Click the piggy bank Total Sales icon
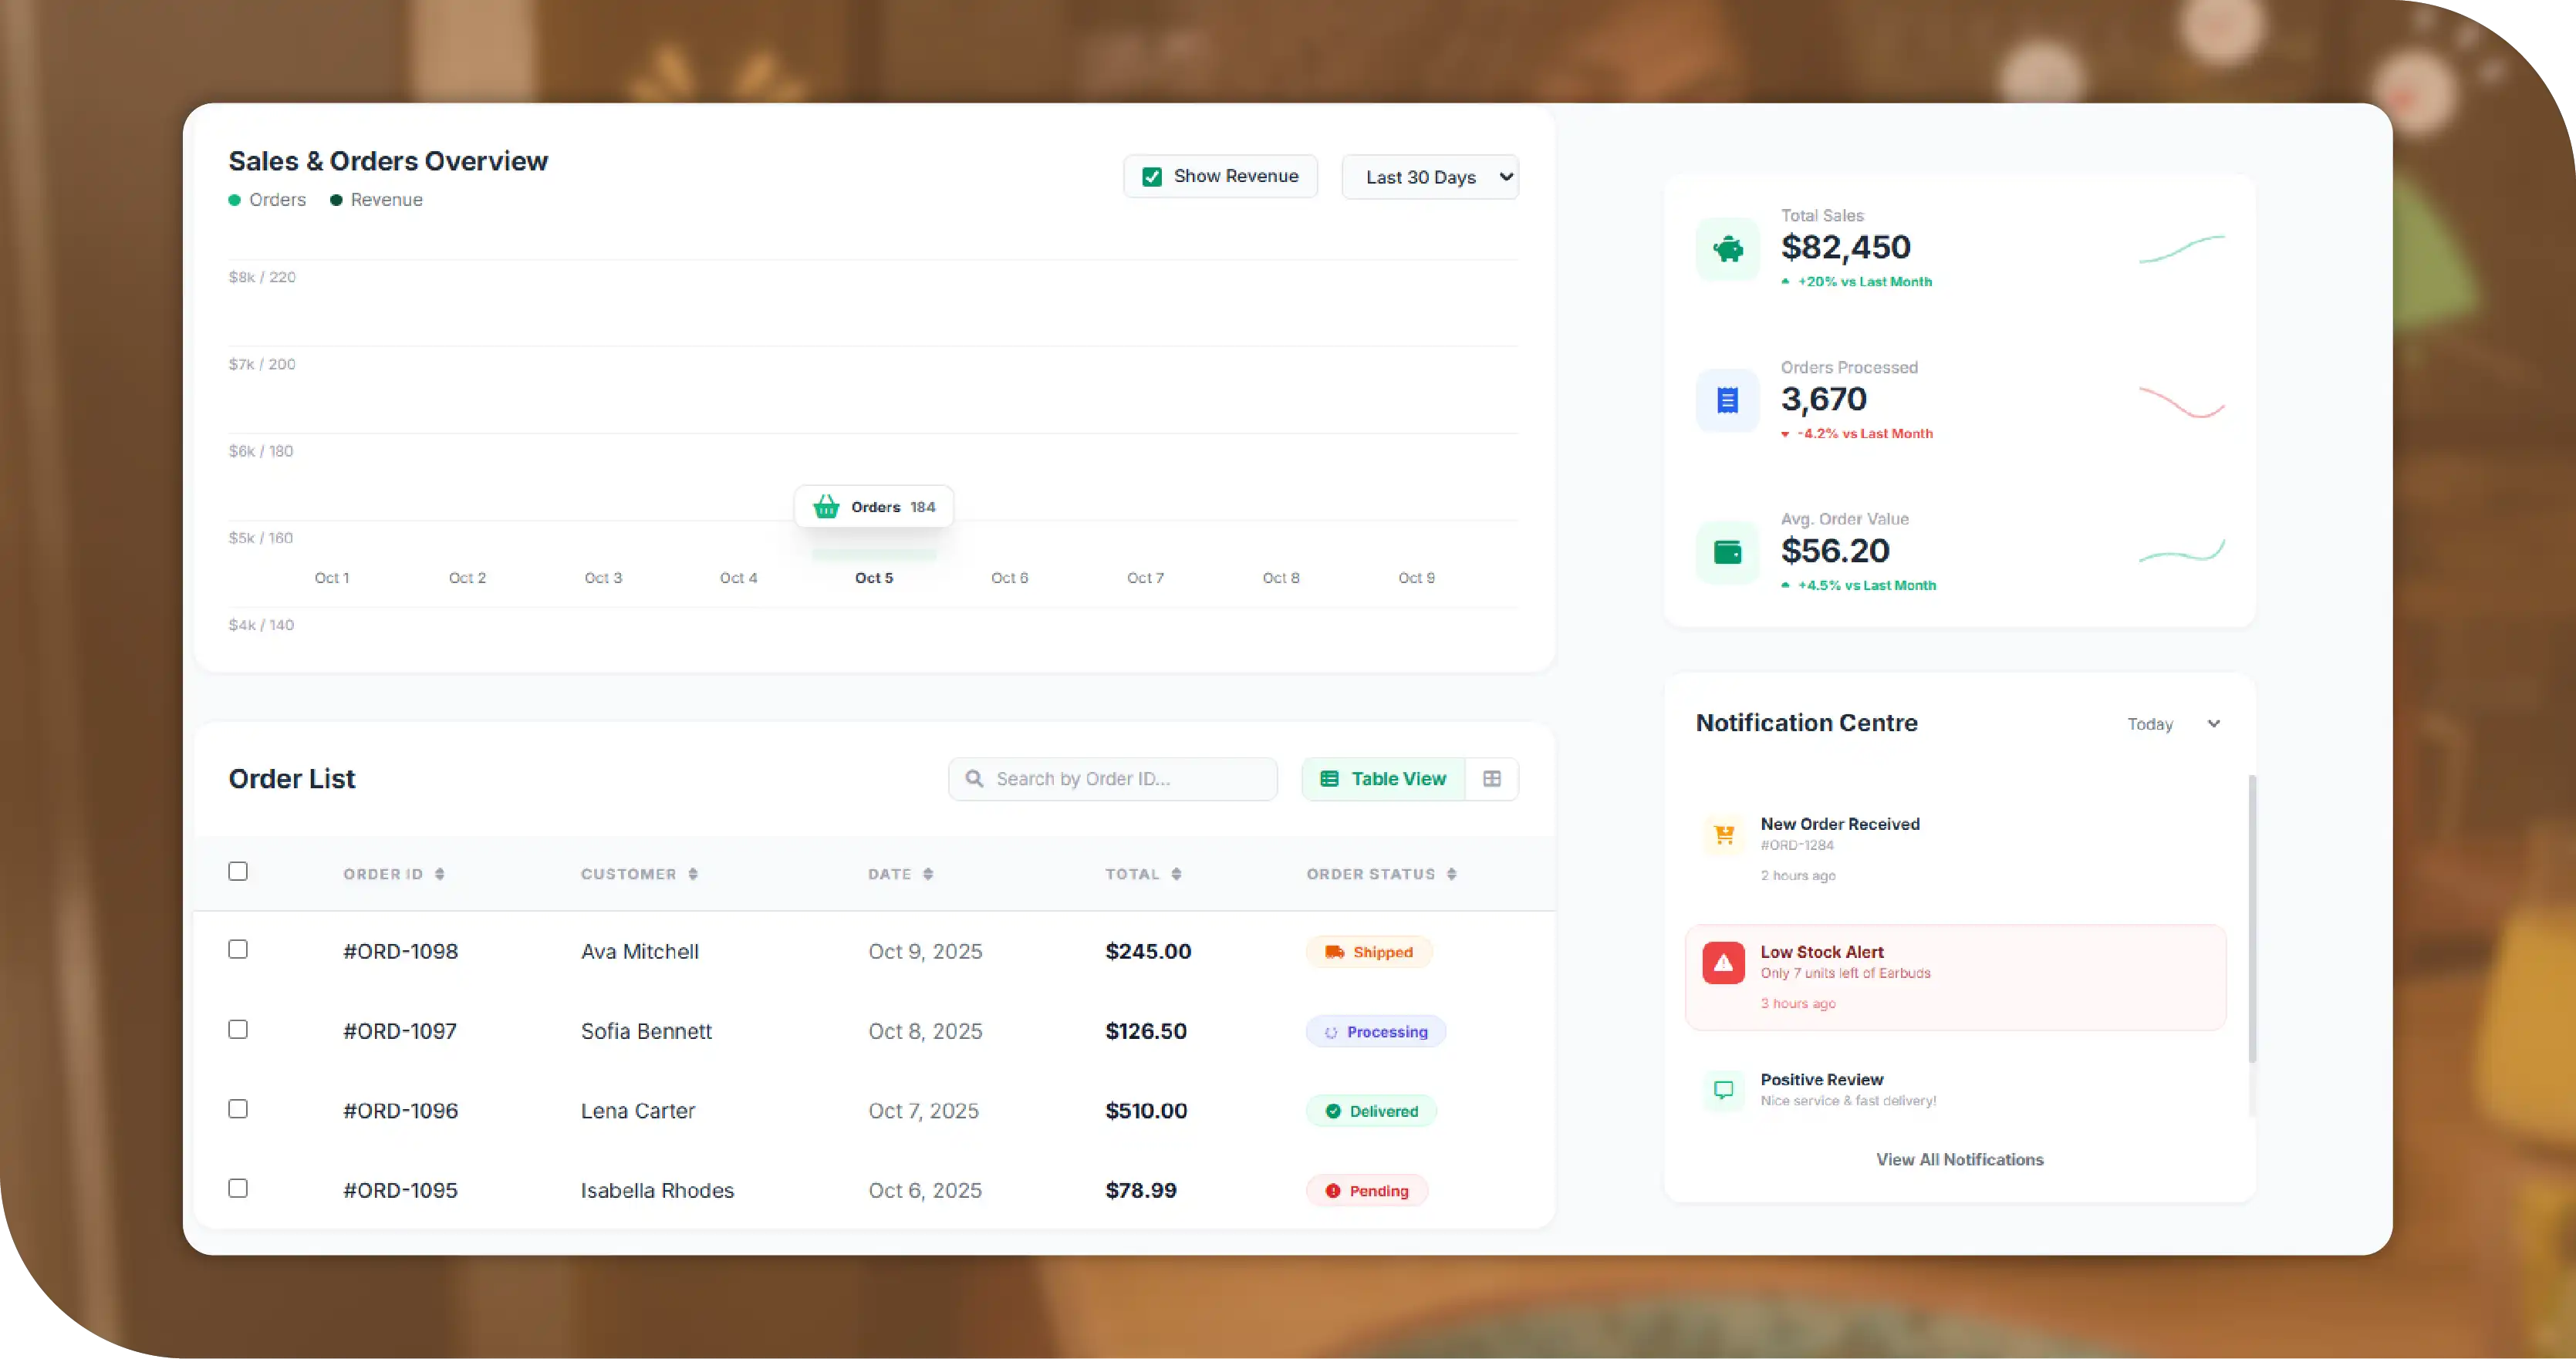The height and width of the screenshot is (1359, 2576). point(1727,248)
